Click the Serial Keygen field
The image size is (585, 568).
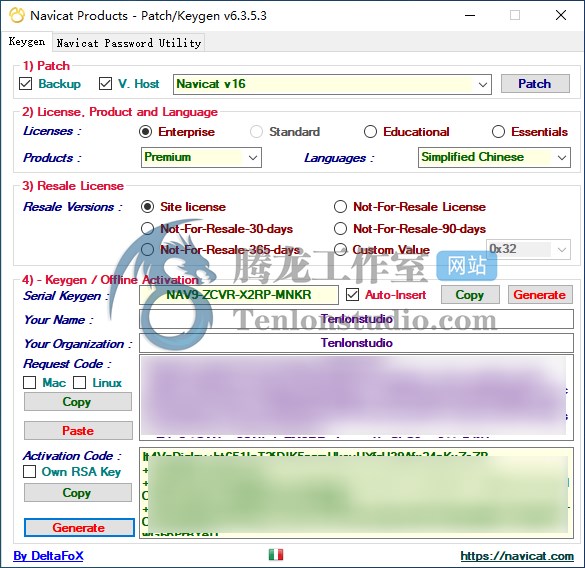pos(239,295)
